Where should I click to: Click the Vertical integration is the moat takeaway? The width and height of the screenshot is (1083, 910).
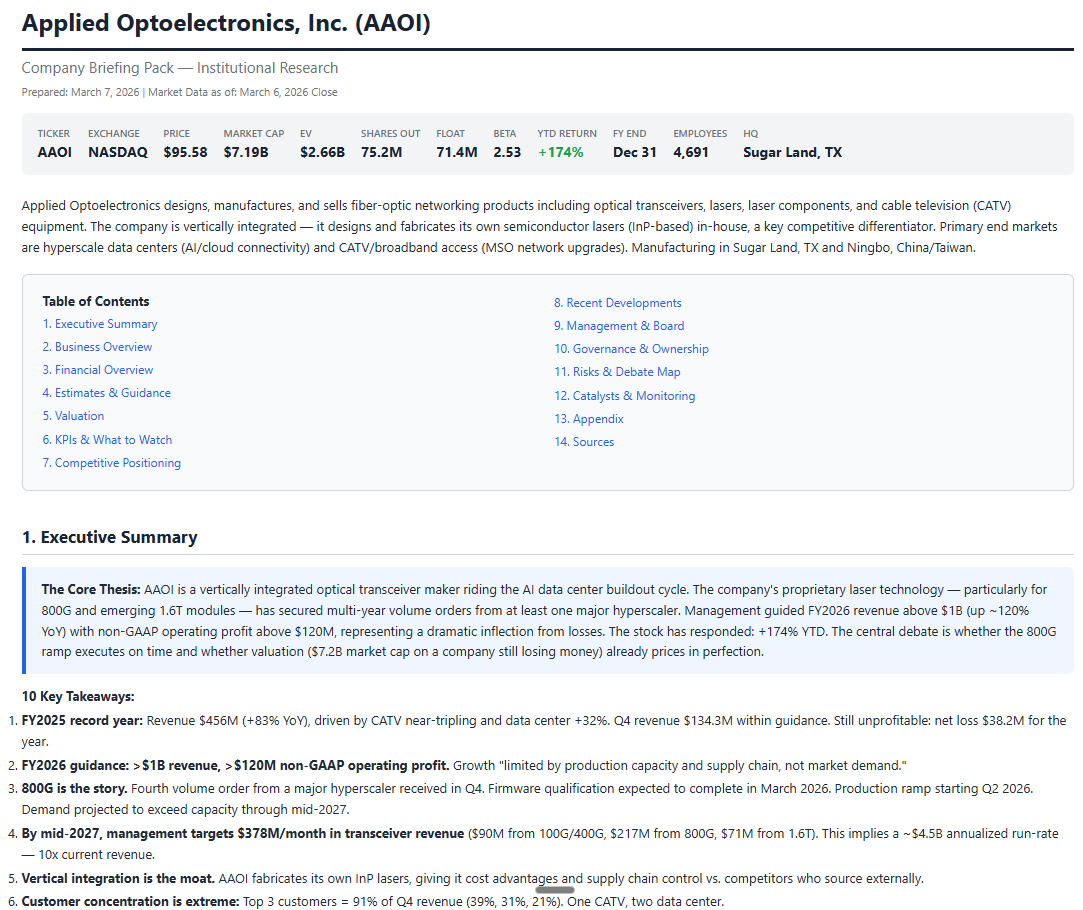pos(118,879)
